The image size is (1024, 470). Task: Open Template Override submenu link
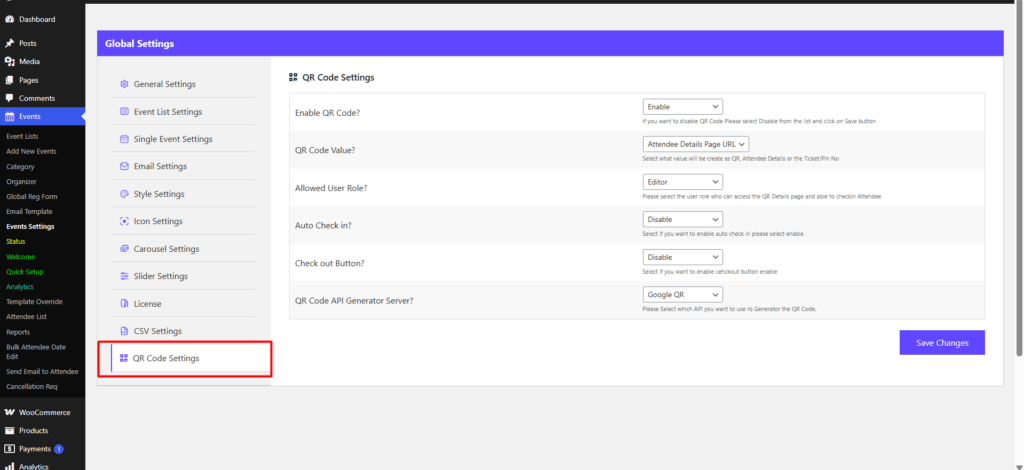35,302
